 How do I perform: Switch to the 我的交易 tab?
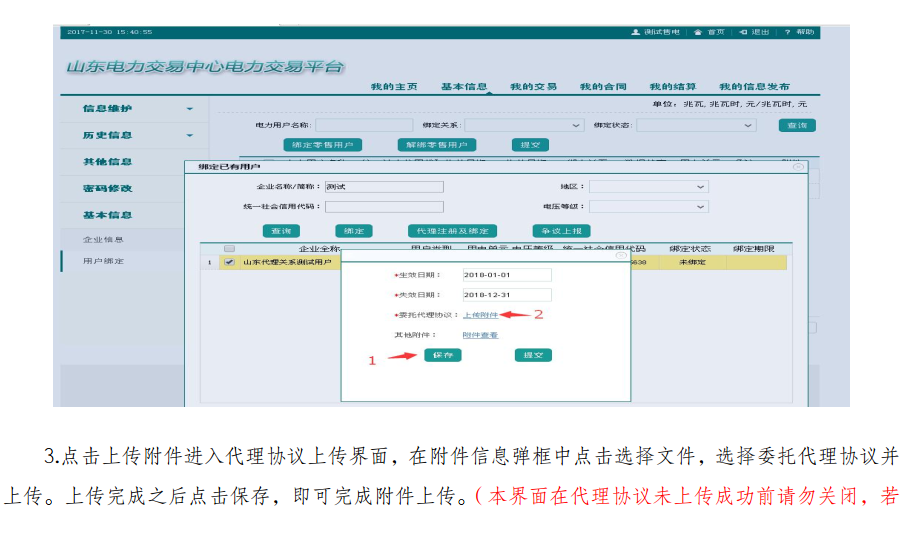click(533, 87)
